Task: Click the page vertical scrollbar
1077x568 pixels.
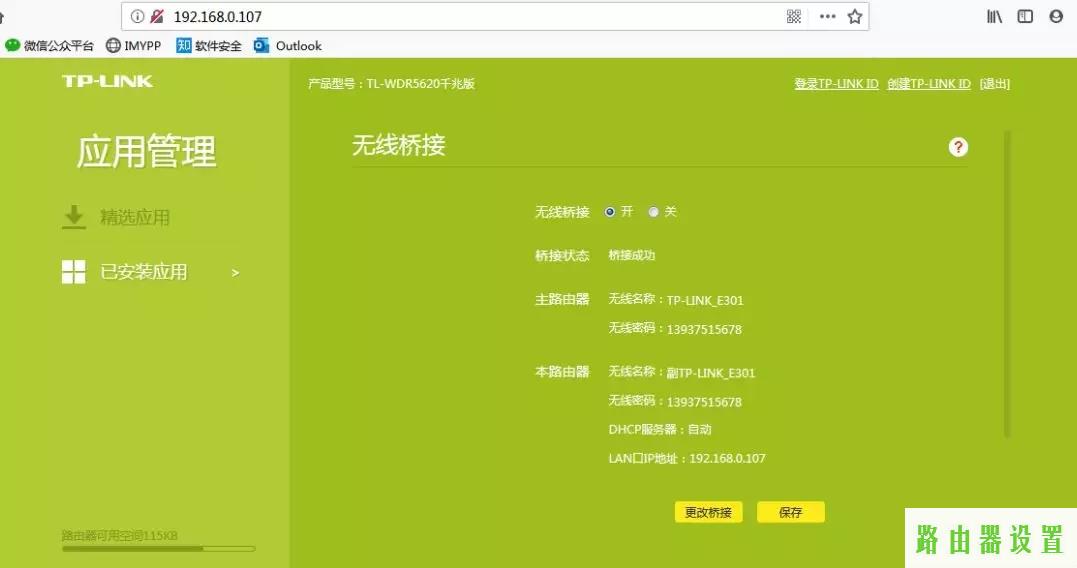Action: coord(1007,284)
